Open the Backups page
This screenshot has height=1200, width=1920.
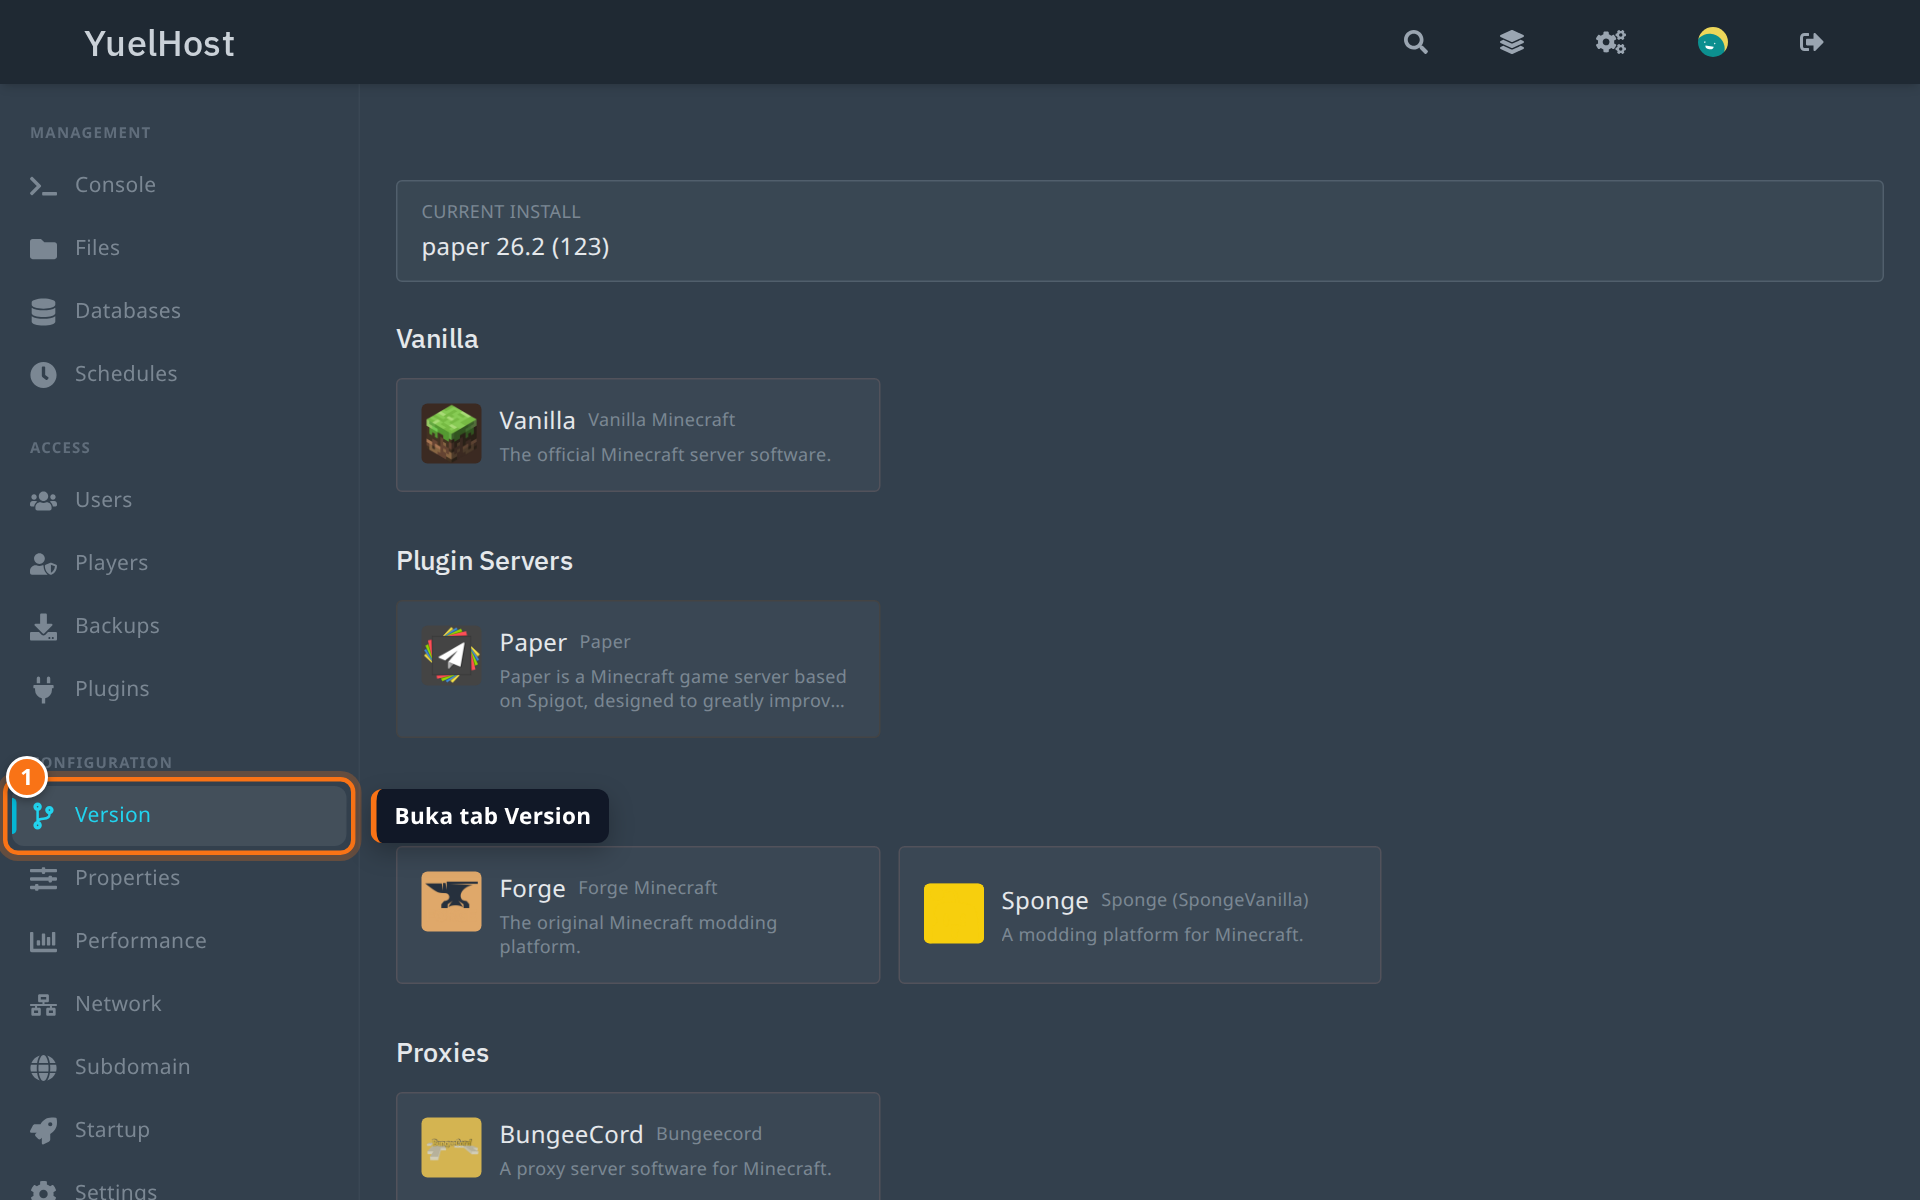pos(180,626)
